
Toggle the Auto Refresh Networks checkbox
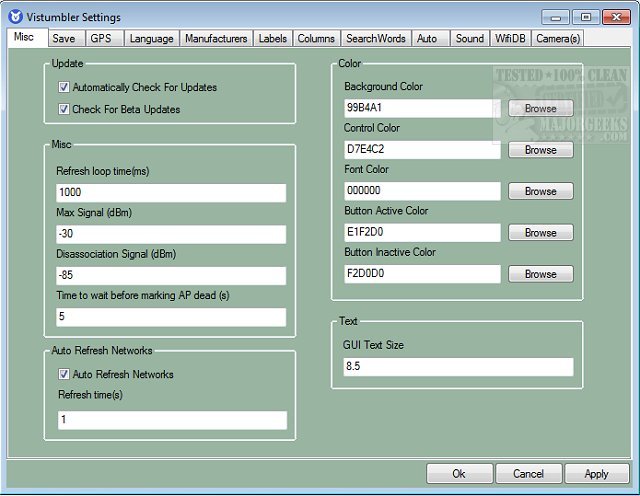pyautogui.click(x=64, y=374)
